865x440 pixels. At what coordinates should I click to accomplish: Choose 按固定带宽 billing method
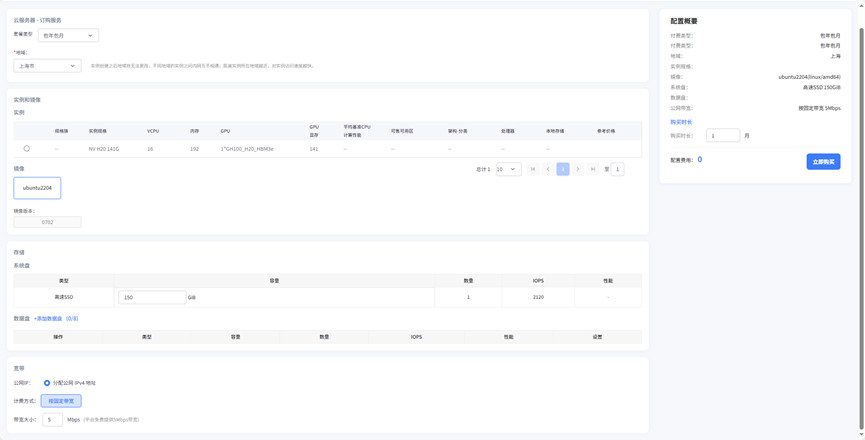(x=61, y=401)
